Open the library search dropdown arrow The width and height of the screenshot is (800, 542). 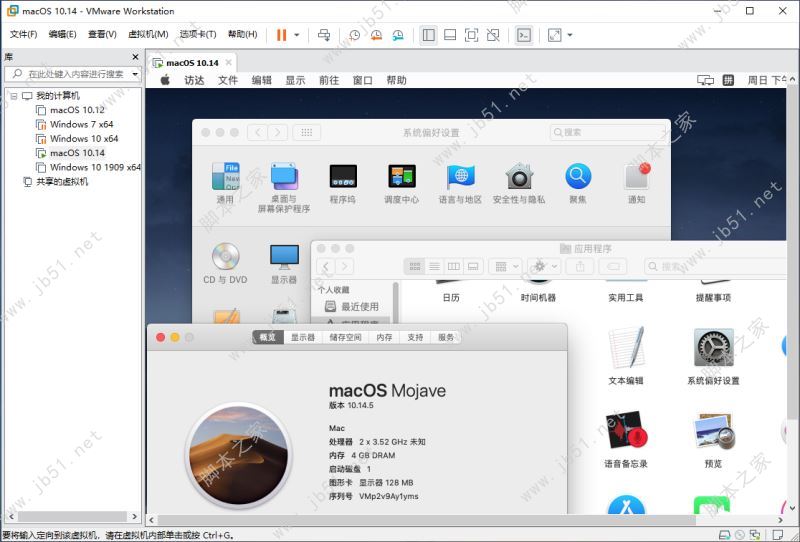click(135, 74)
